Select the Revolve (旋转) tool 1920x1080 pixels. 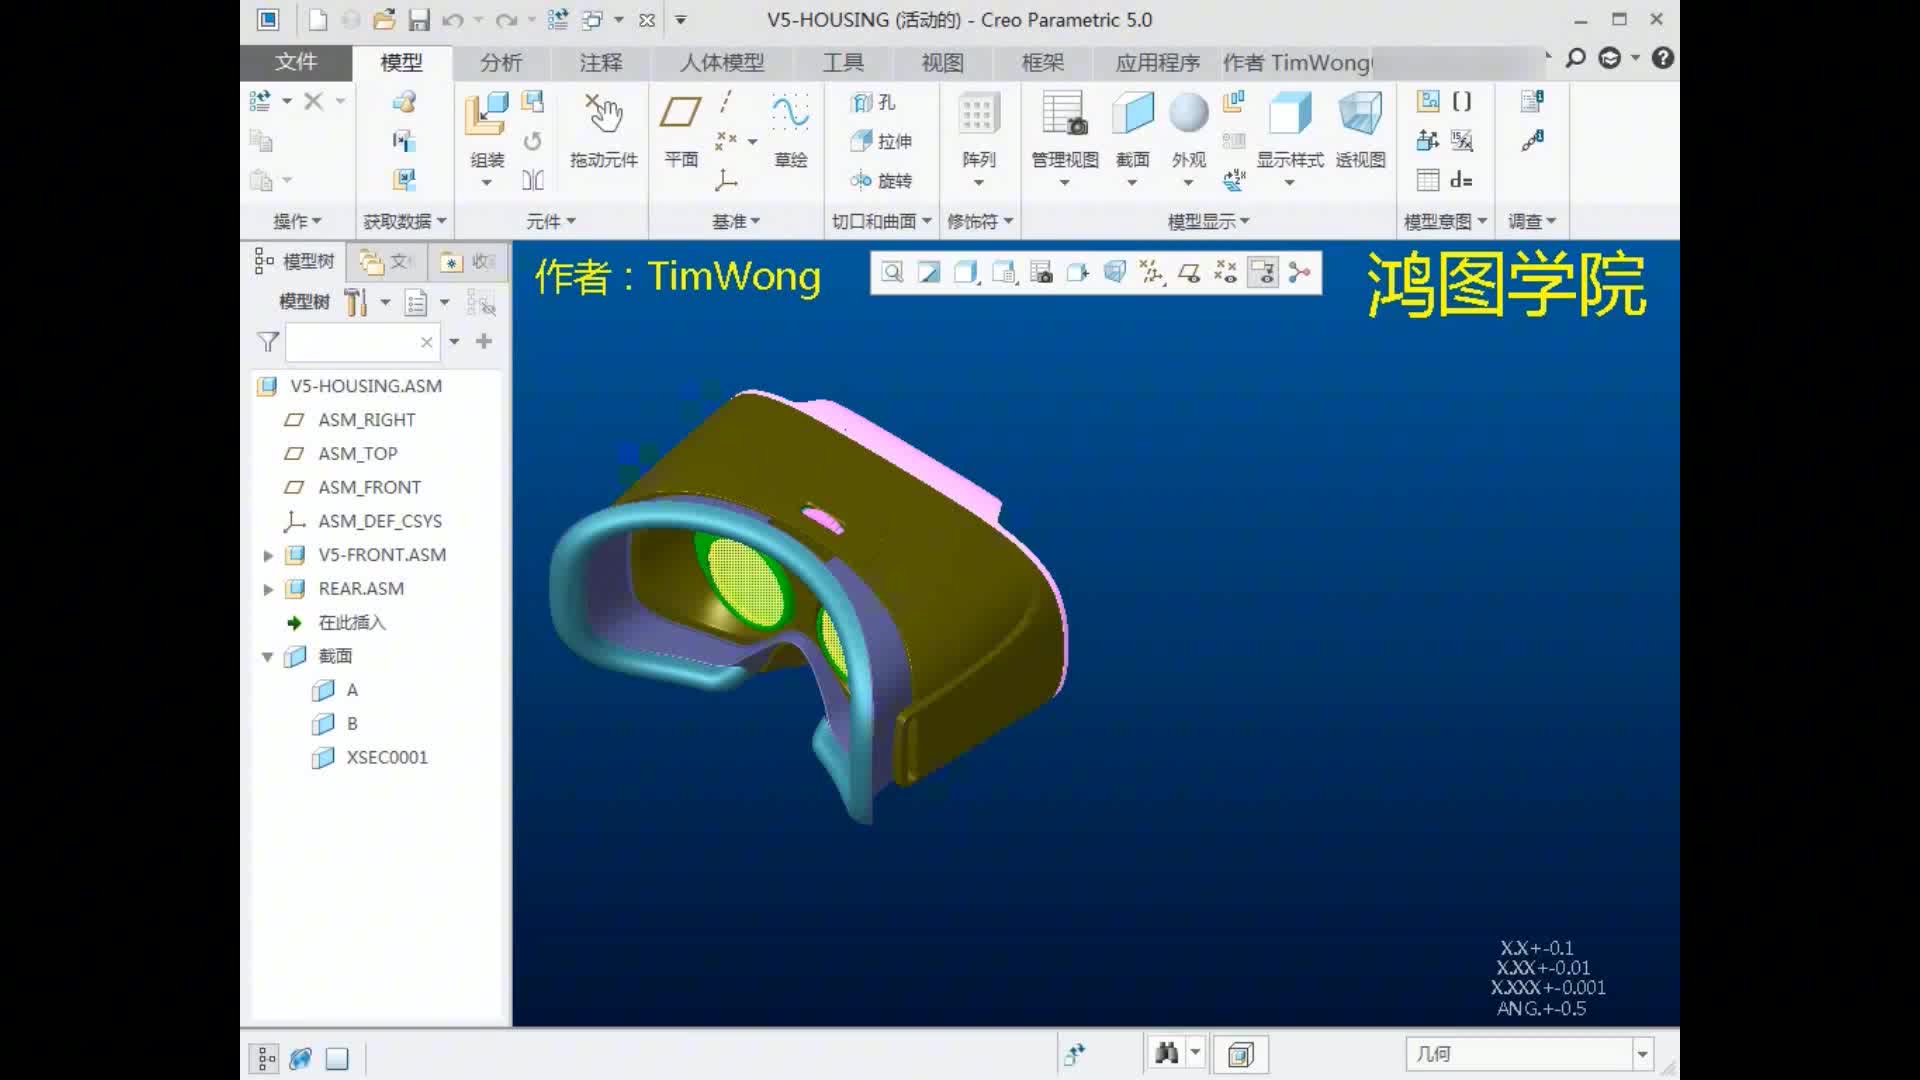tap(880, 180)
